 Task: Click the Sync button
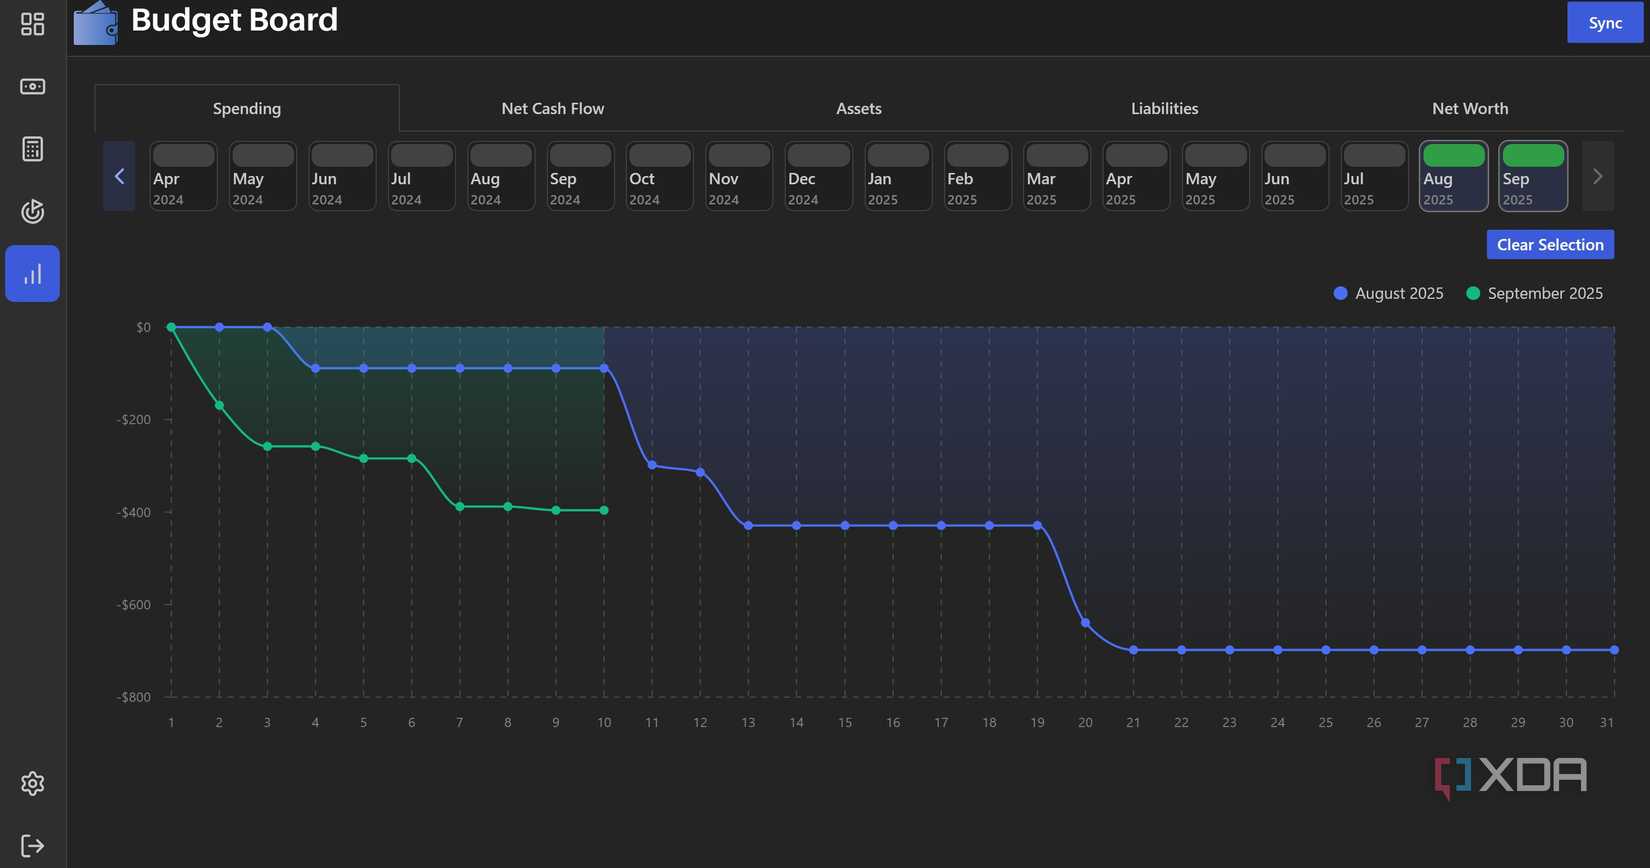1605,23
